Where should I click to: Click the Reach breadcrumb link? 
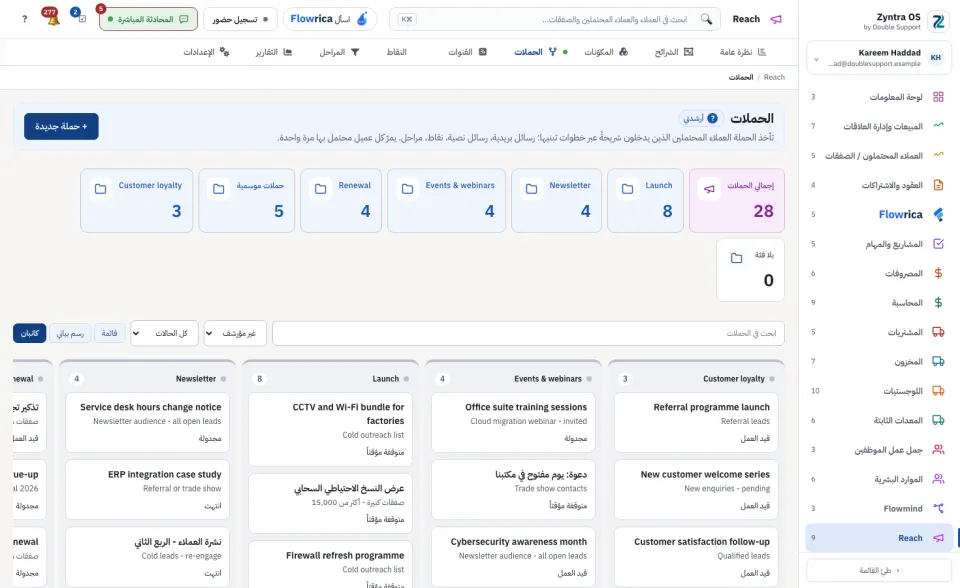pos(774,77)
